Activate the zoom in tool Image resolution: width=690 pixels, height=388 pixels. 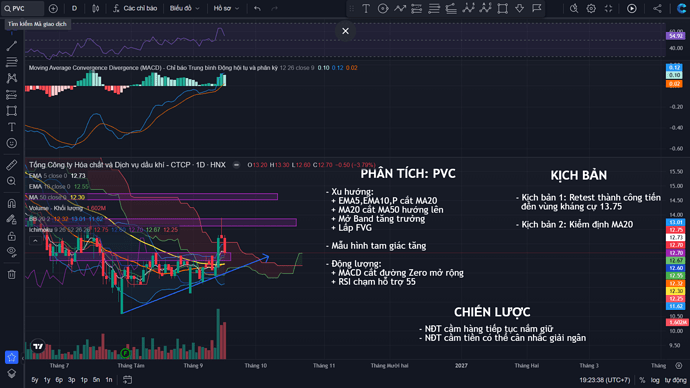coord(12,181)
